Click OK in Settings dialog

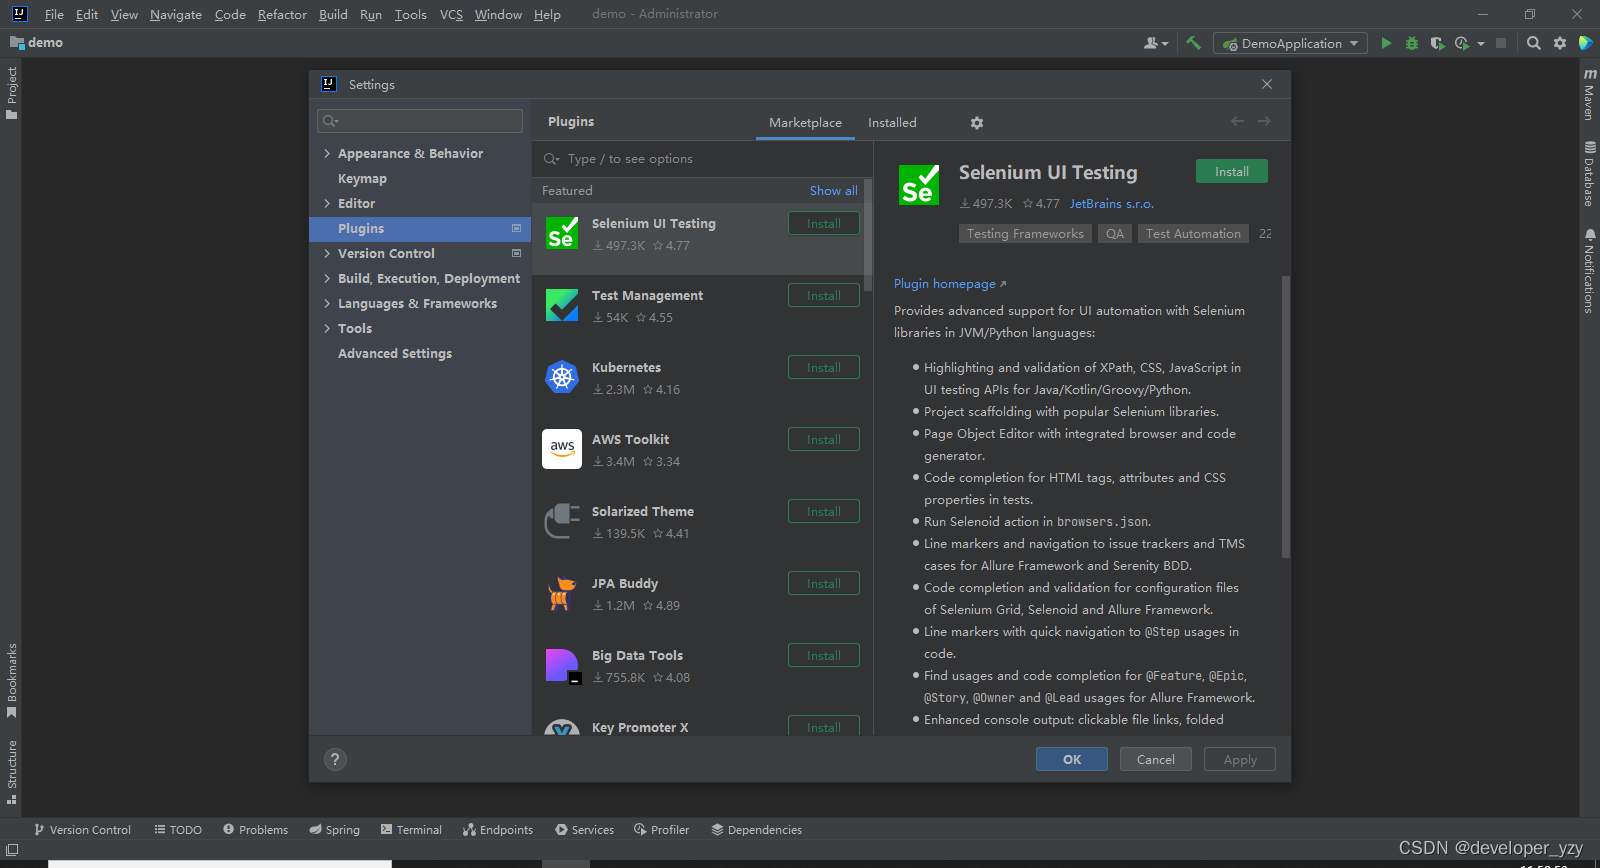pos(1072,759)
